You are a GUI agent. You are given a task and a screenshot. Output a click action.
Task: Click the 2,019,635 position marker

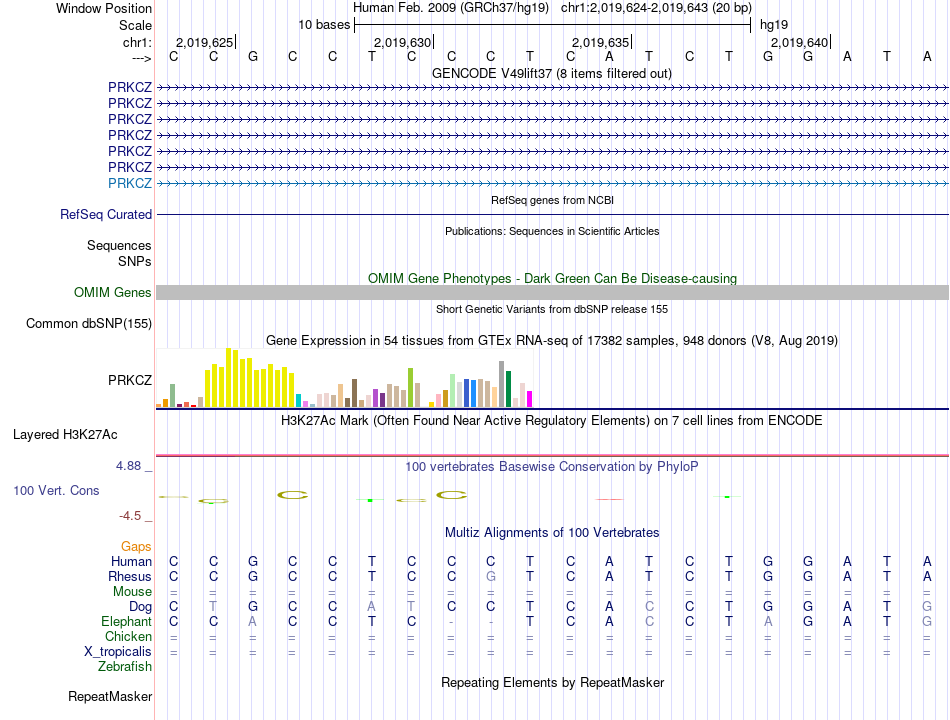click(x=602, y=42)
